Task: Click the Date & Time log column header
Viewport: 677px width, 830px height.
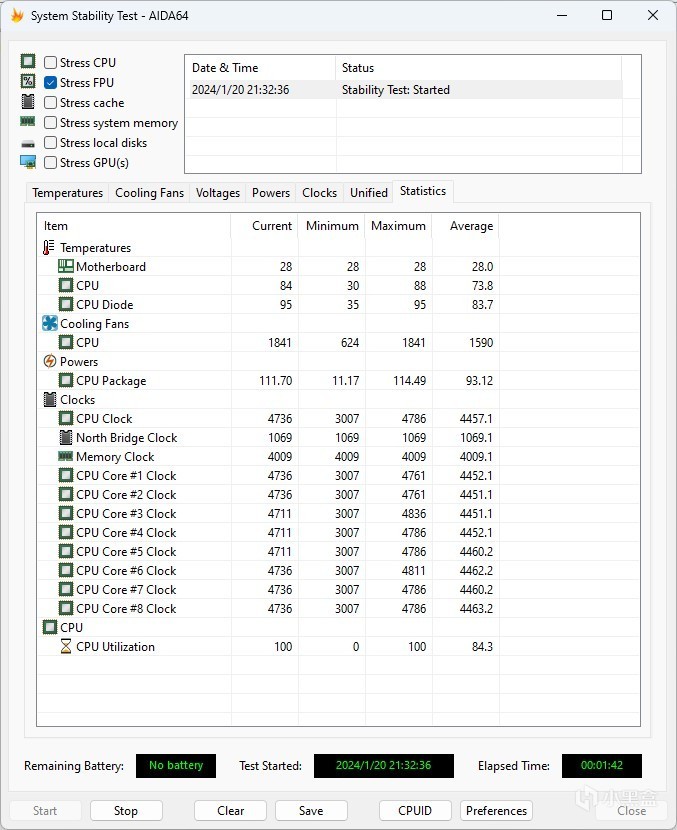Action: [x=260, y=68]
